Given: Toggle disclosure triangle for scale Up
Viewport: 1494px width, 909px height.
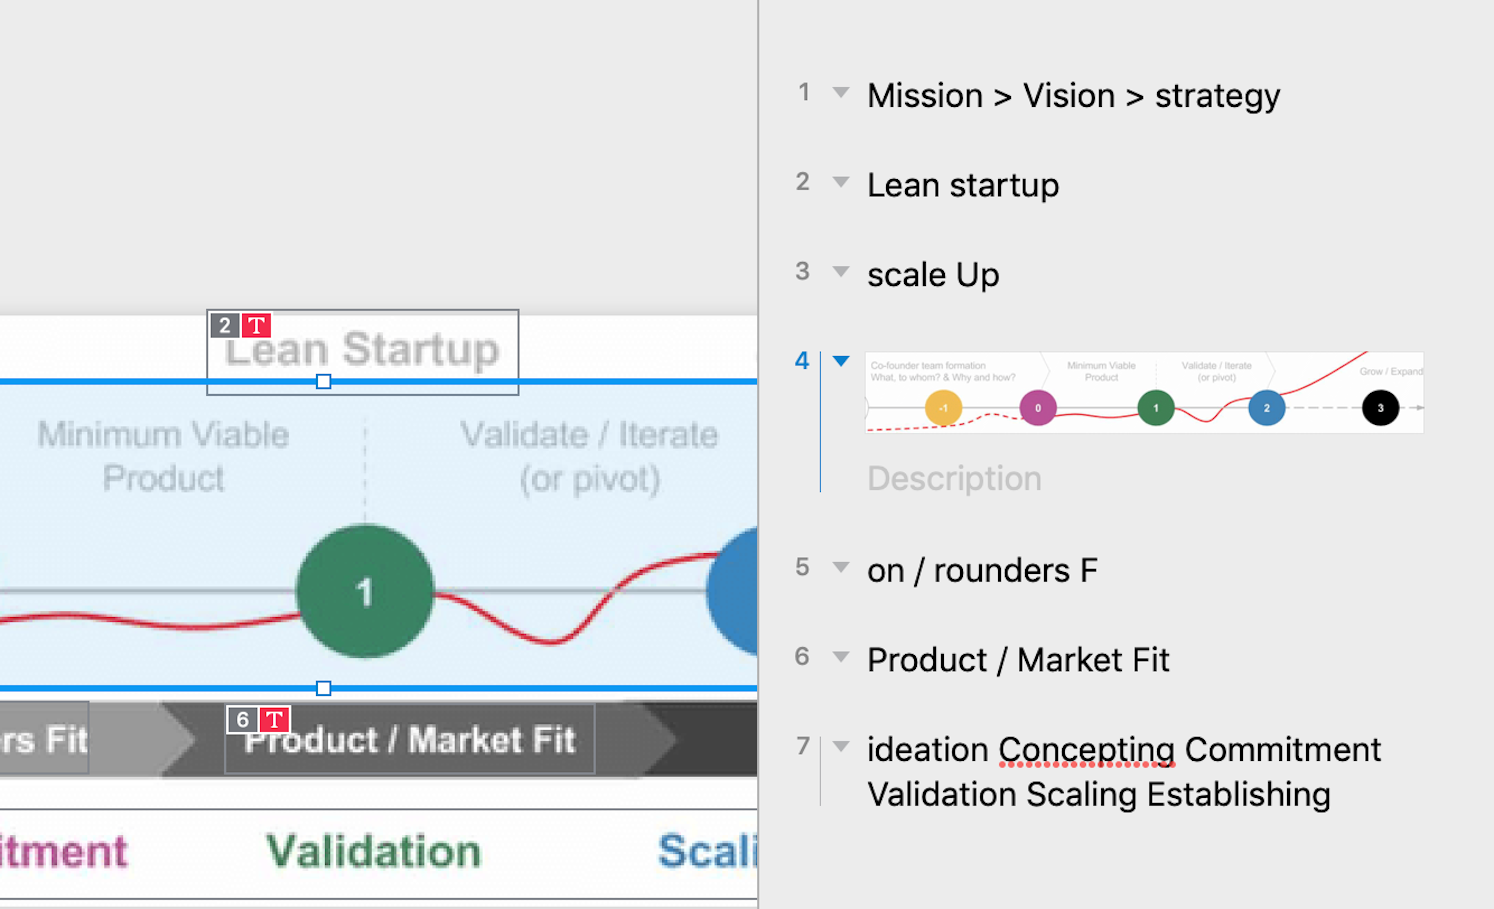Looking at the screenshot, I should pos(841,271).
